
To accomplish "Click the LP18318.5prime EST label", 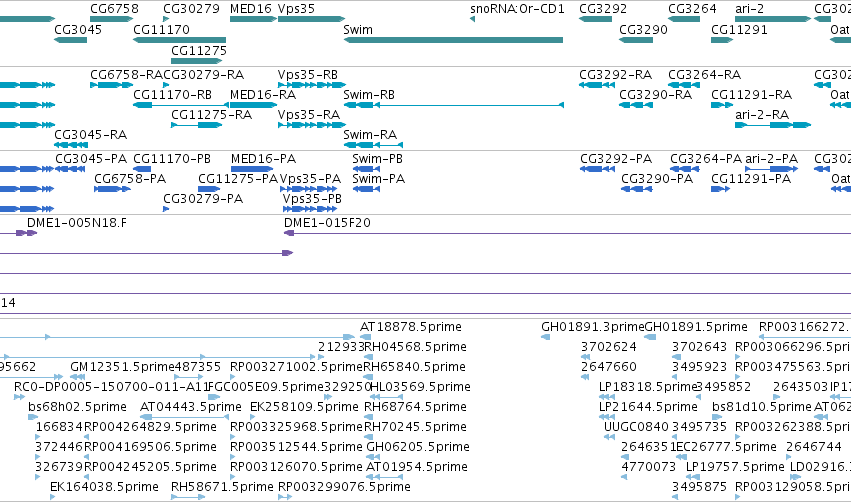I will tap(647, 386).
